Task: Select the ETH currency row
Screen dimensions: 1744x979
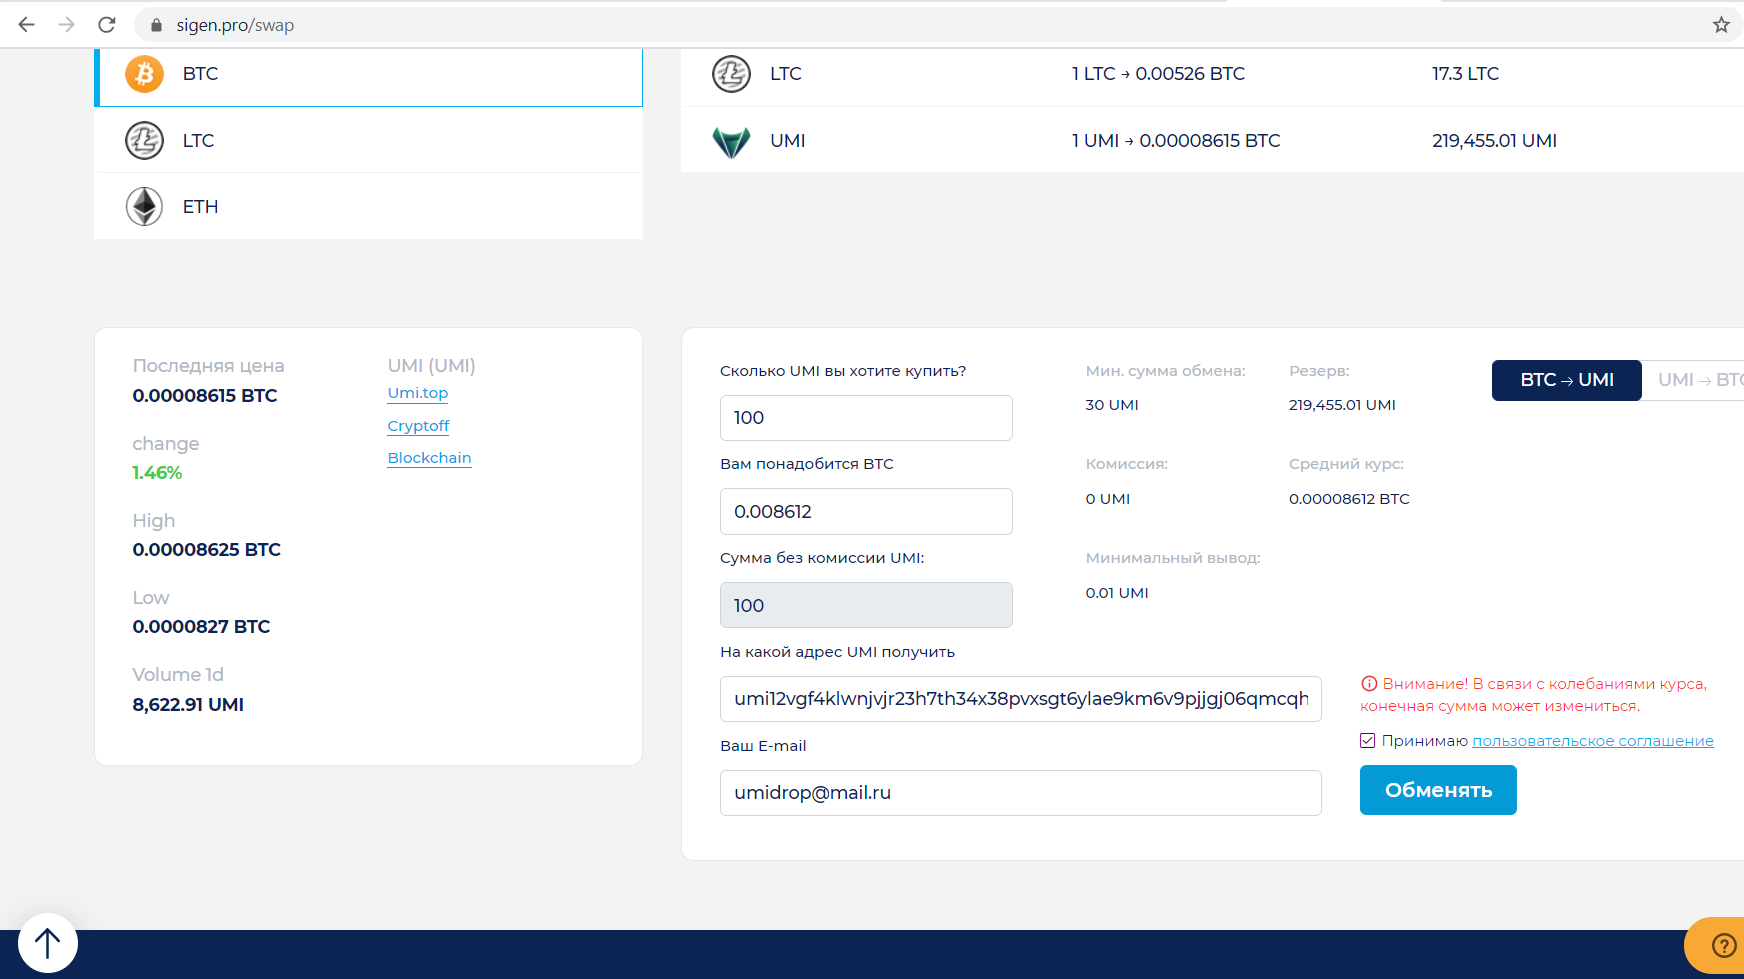Action: [x=369, y=207]
